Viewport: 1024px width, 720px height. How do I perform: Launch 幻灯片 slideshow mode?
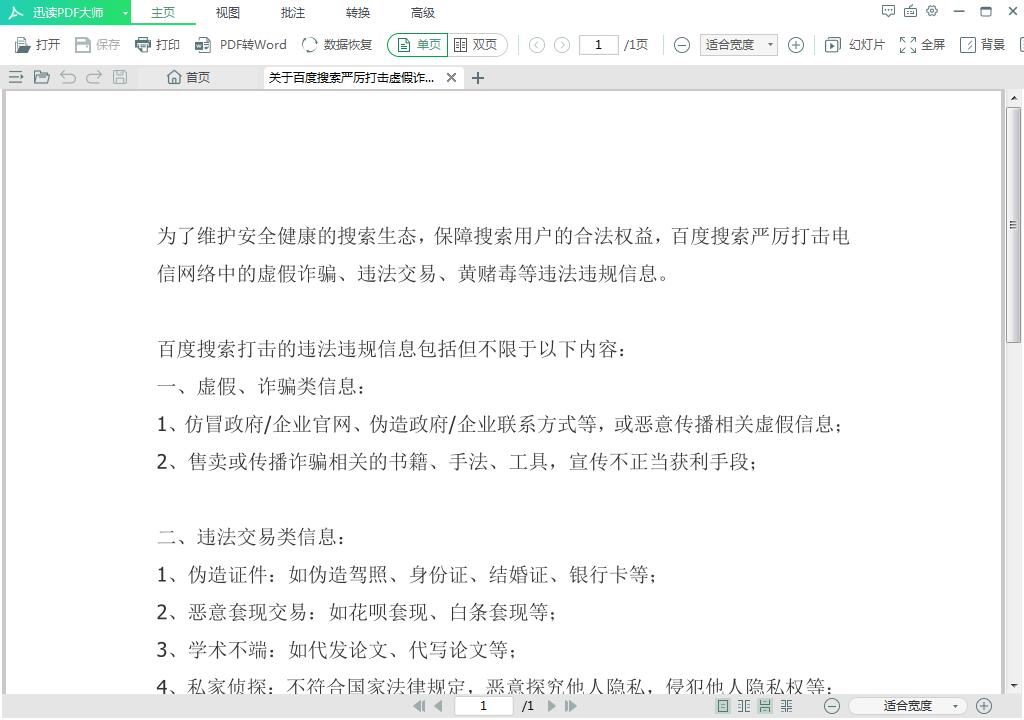click(855, 45)
